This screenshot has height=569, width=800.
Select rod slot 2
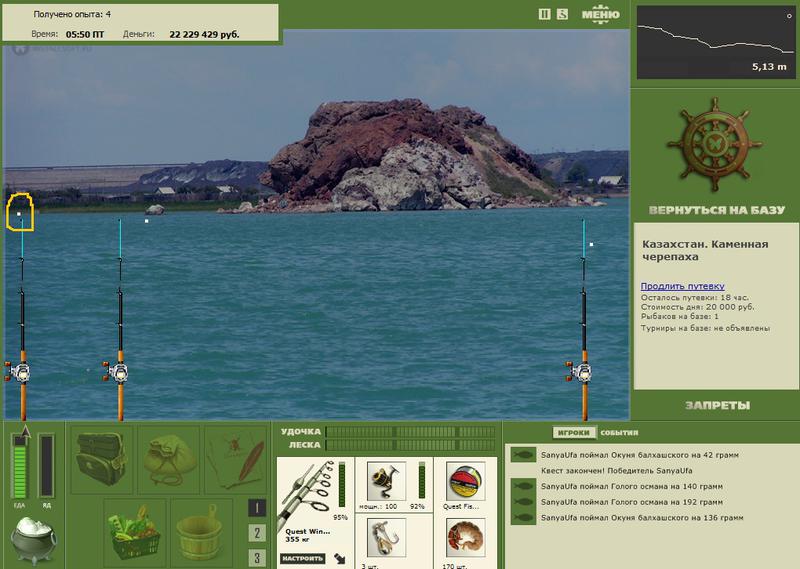[257, 533]
